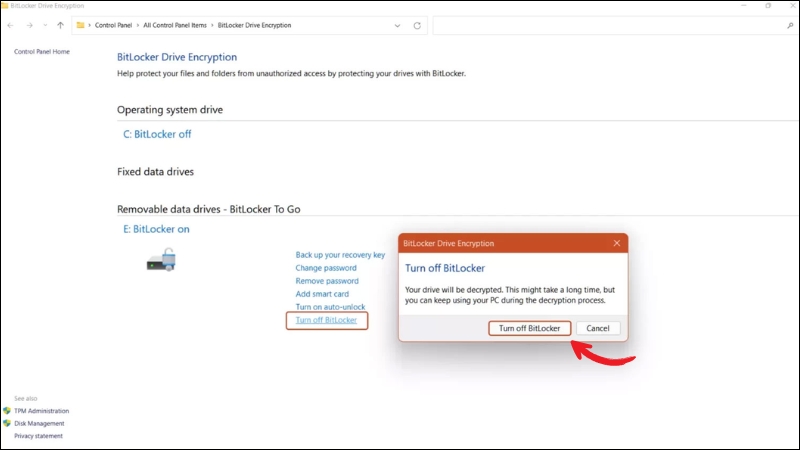800x450 pixels.
Task: Close the BitLocker Drive Encryption dialog
Action: (617, 243)
